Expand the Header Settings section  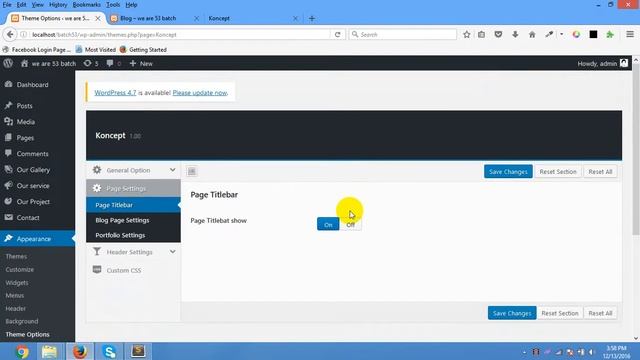tap(133, 252)
